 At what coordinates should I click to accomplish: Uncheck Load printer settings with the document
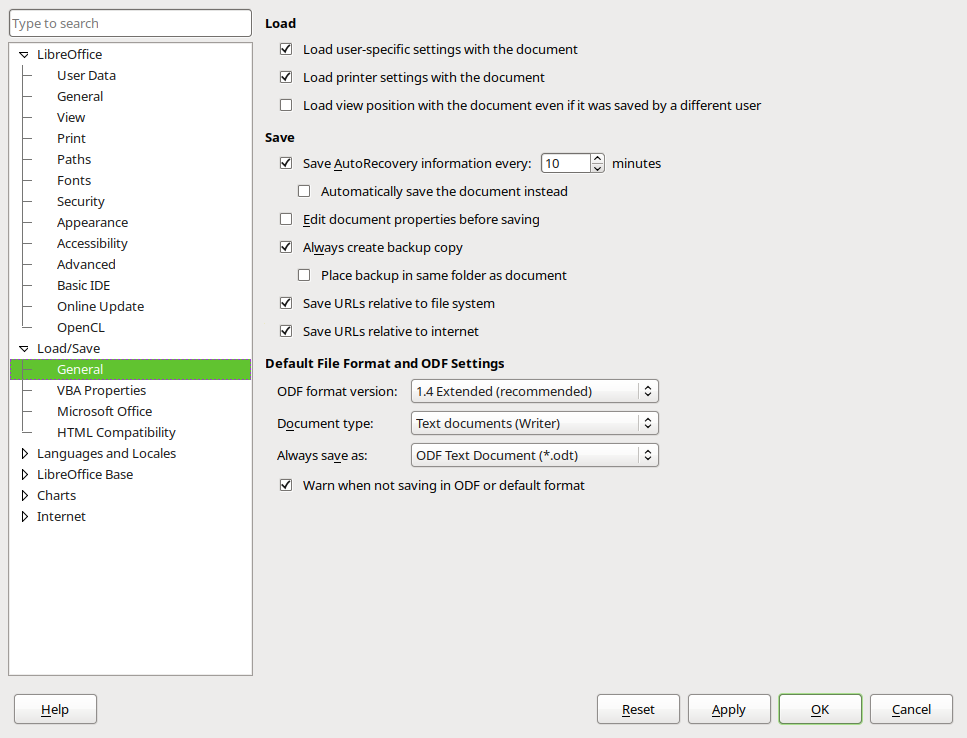coord(286,77)
